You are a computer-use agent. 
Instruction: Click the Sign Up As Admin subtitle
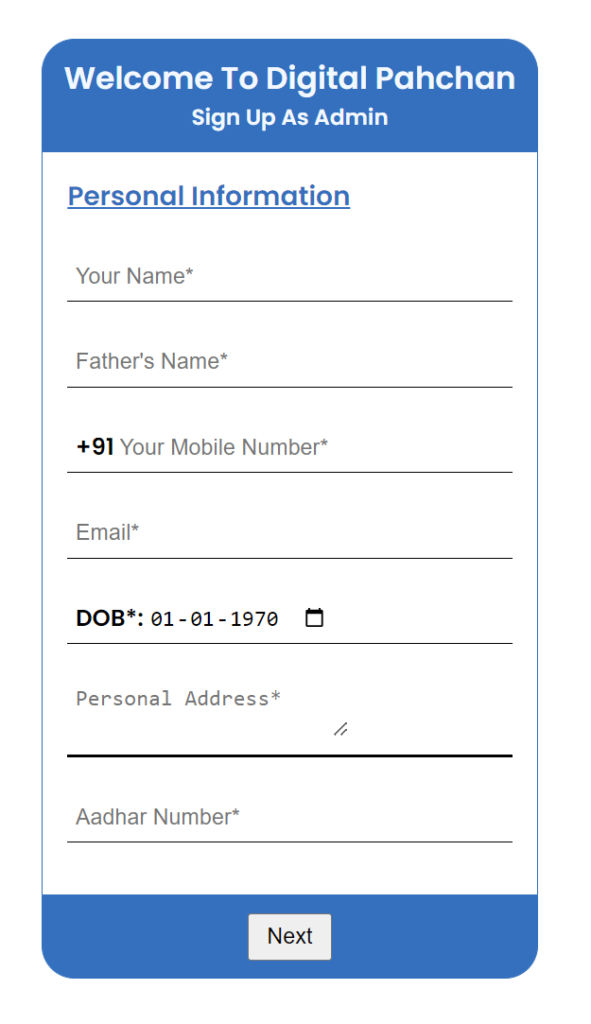point(290,118)
